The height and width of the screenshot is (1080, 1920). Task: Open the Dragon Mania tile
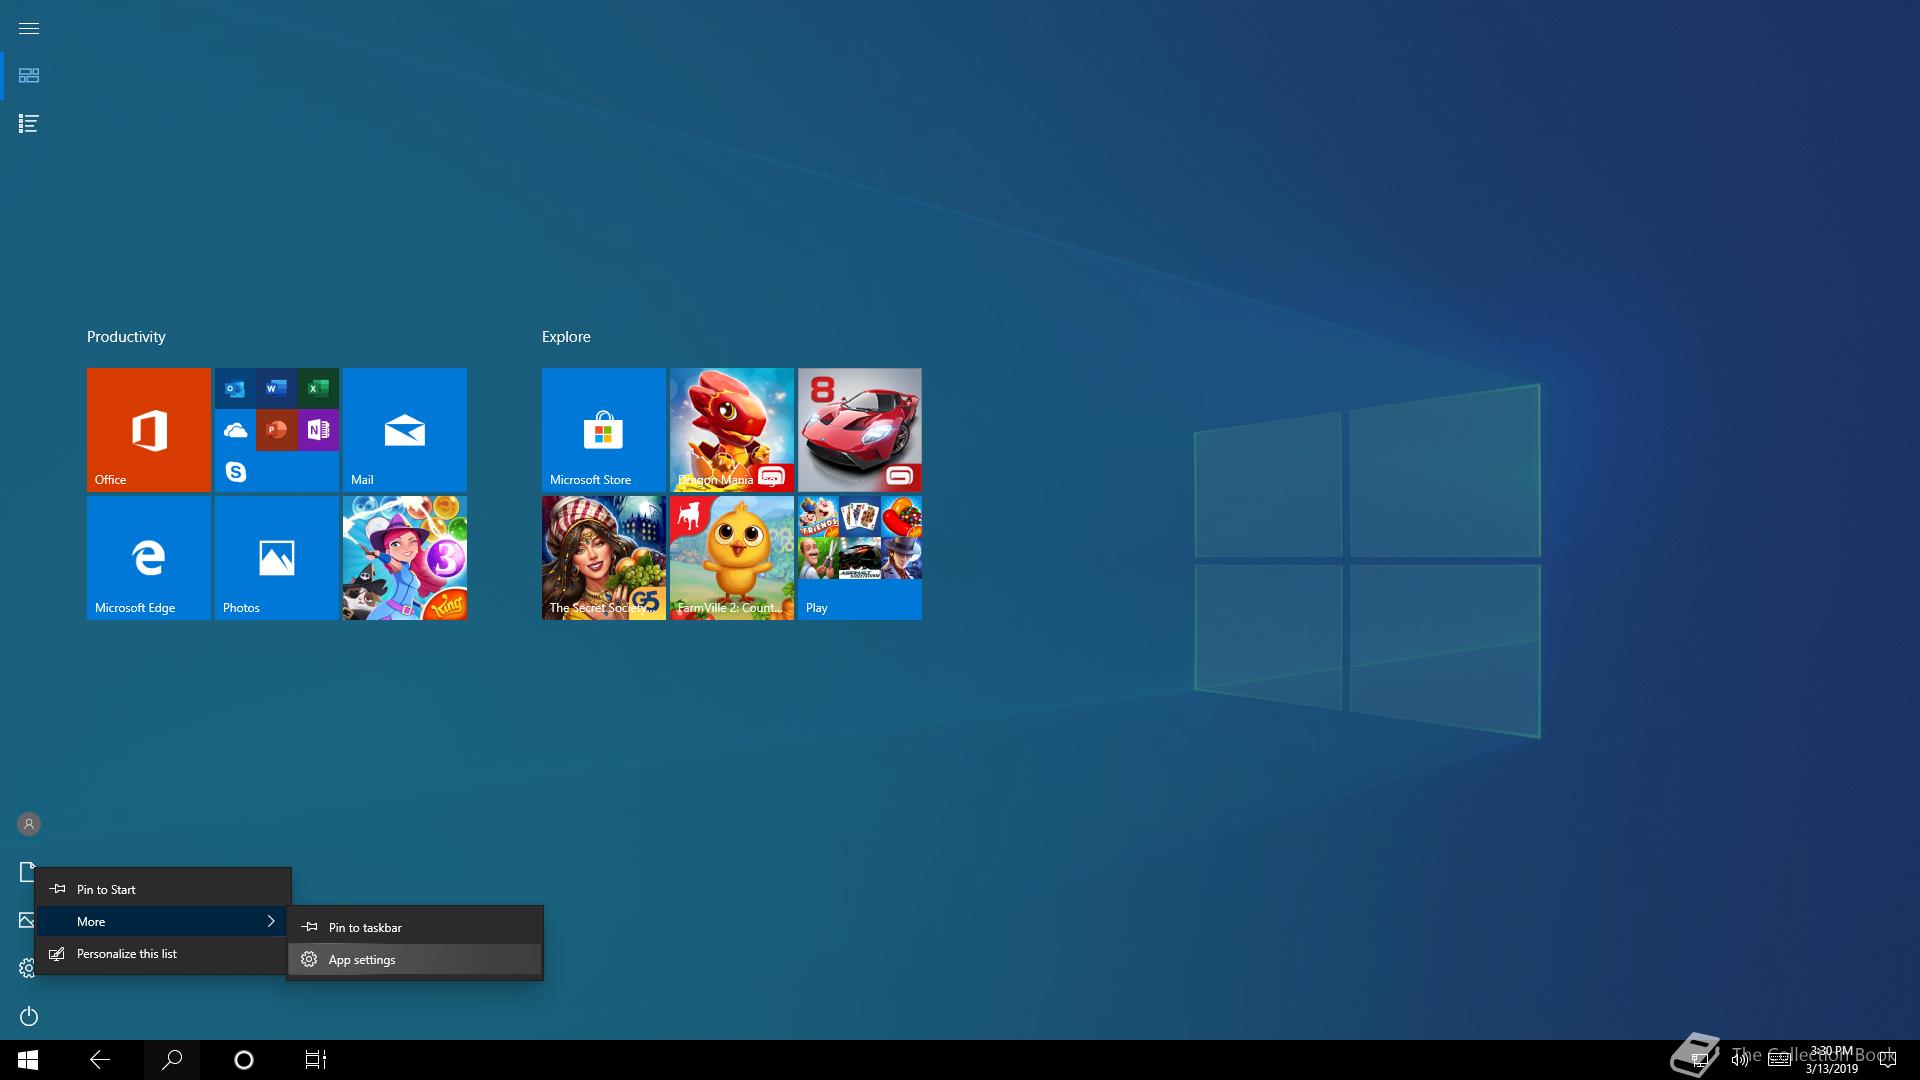click(x=732, y=430)
